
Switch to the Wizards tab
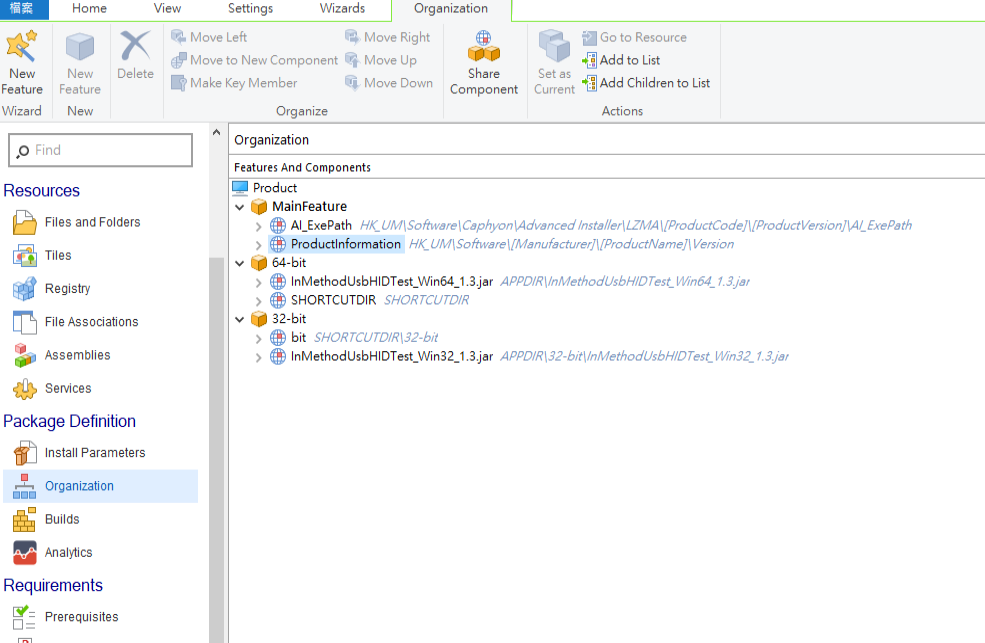click(342, 8)
